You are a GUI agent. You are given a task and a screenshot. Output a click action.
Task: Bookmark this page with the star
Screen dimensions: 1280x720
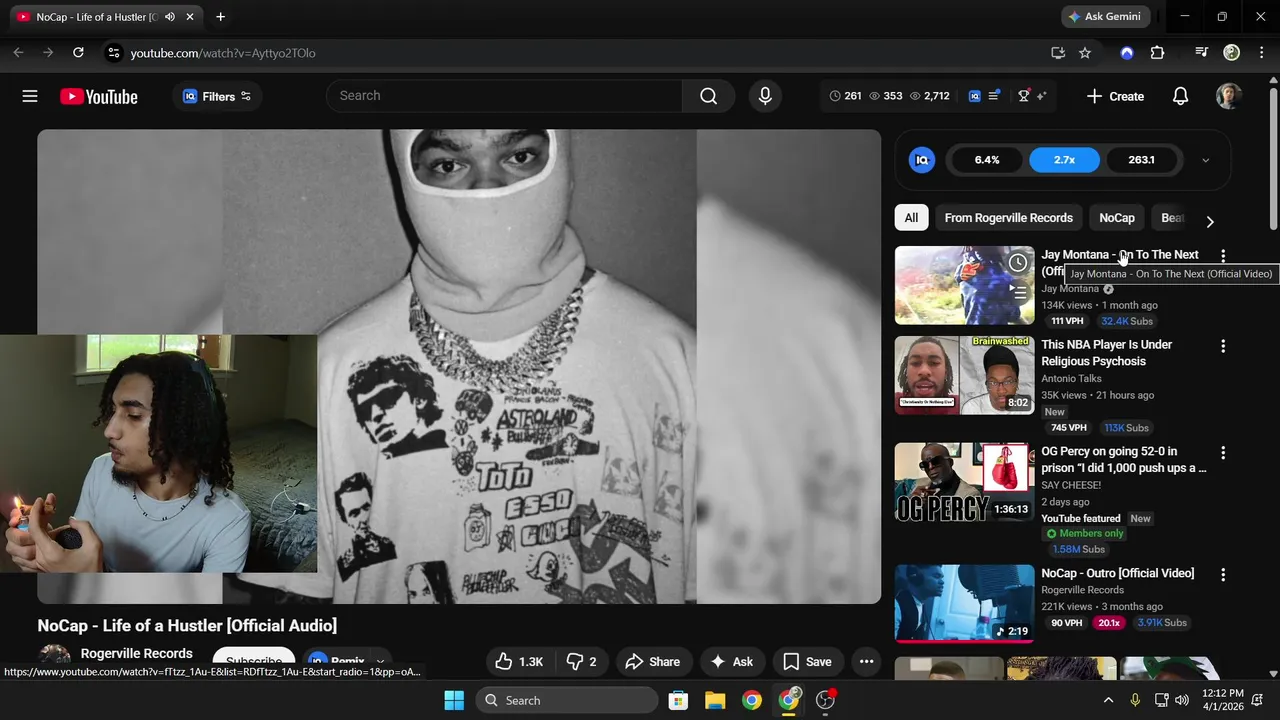pos(1085,53)
